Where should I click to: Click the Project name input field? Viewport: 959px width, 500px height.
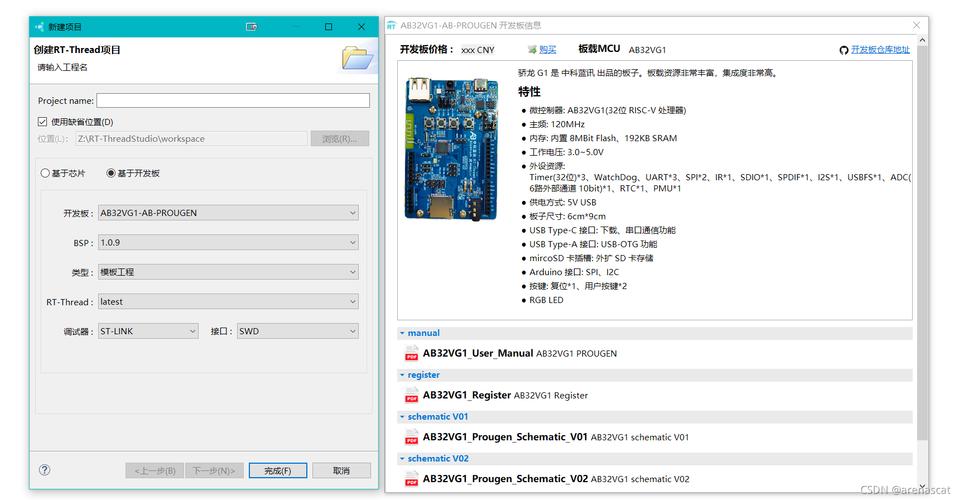coord(233,100)
